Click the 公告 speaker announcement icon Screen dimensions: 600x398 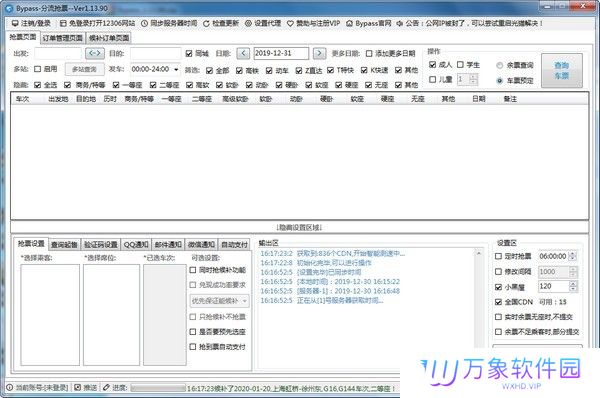point(399,23)
